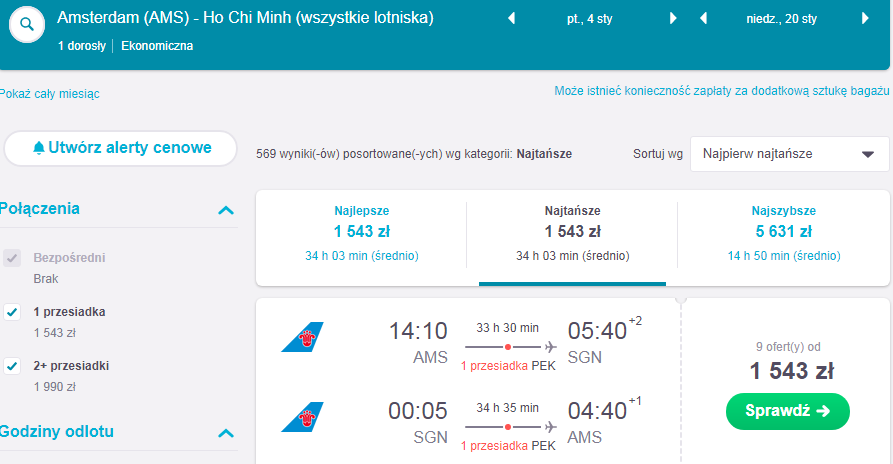
Task: Switch to the Najszybsze tab
Action: click(784, 233)
